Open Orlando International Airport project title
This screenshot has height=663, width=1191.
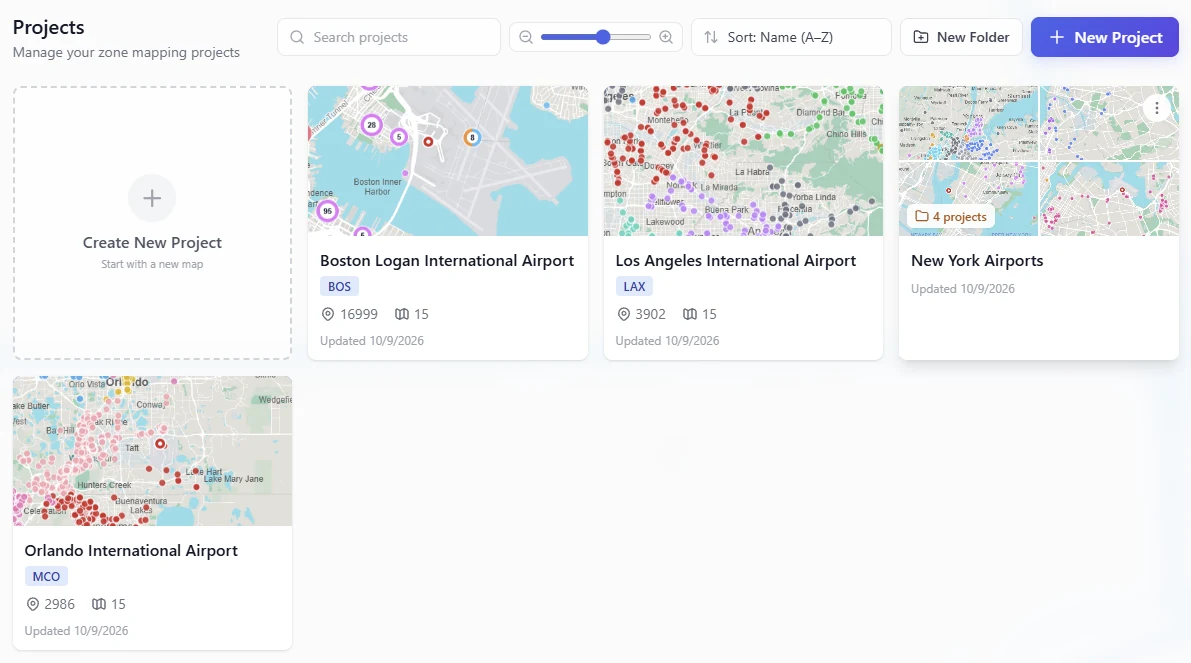(131, 551)
